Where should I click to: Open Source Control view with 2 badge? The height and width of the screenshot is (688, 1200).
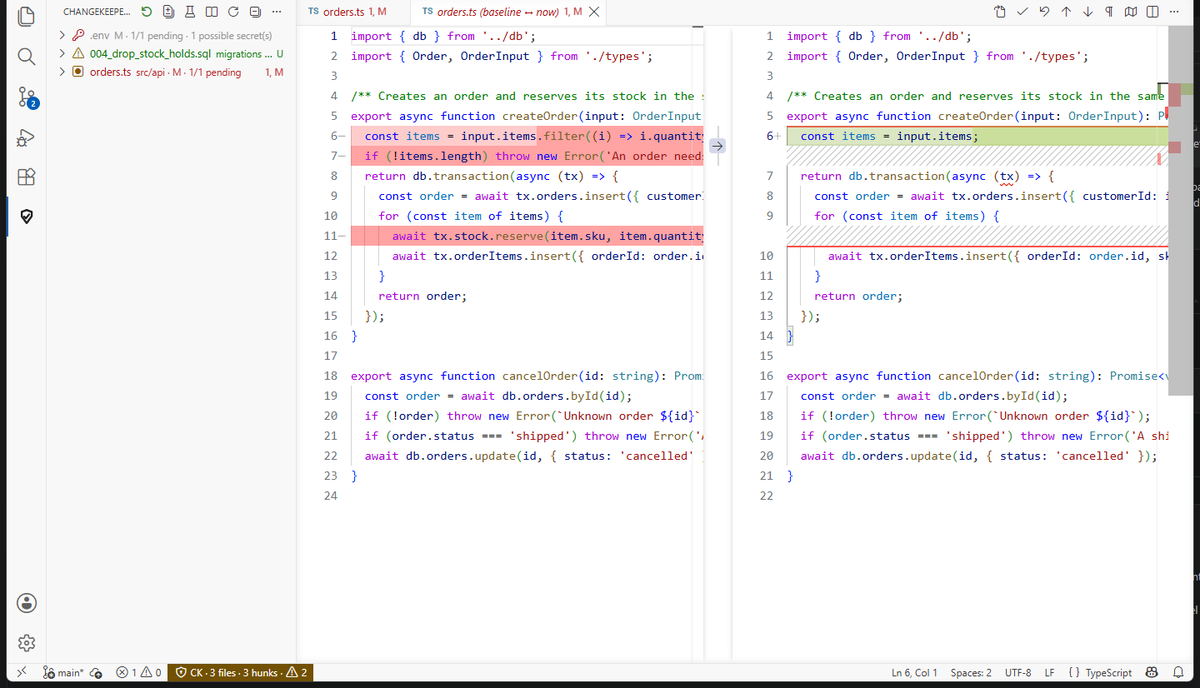(28, 97)
